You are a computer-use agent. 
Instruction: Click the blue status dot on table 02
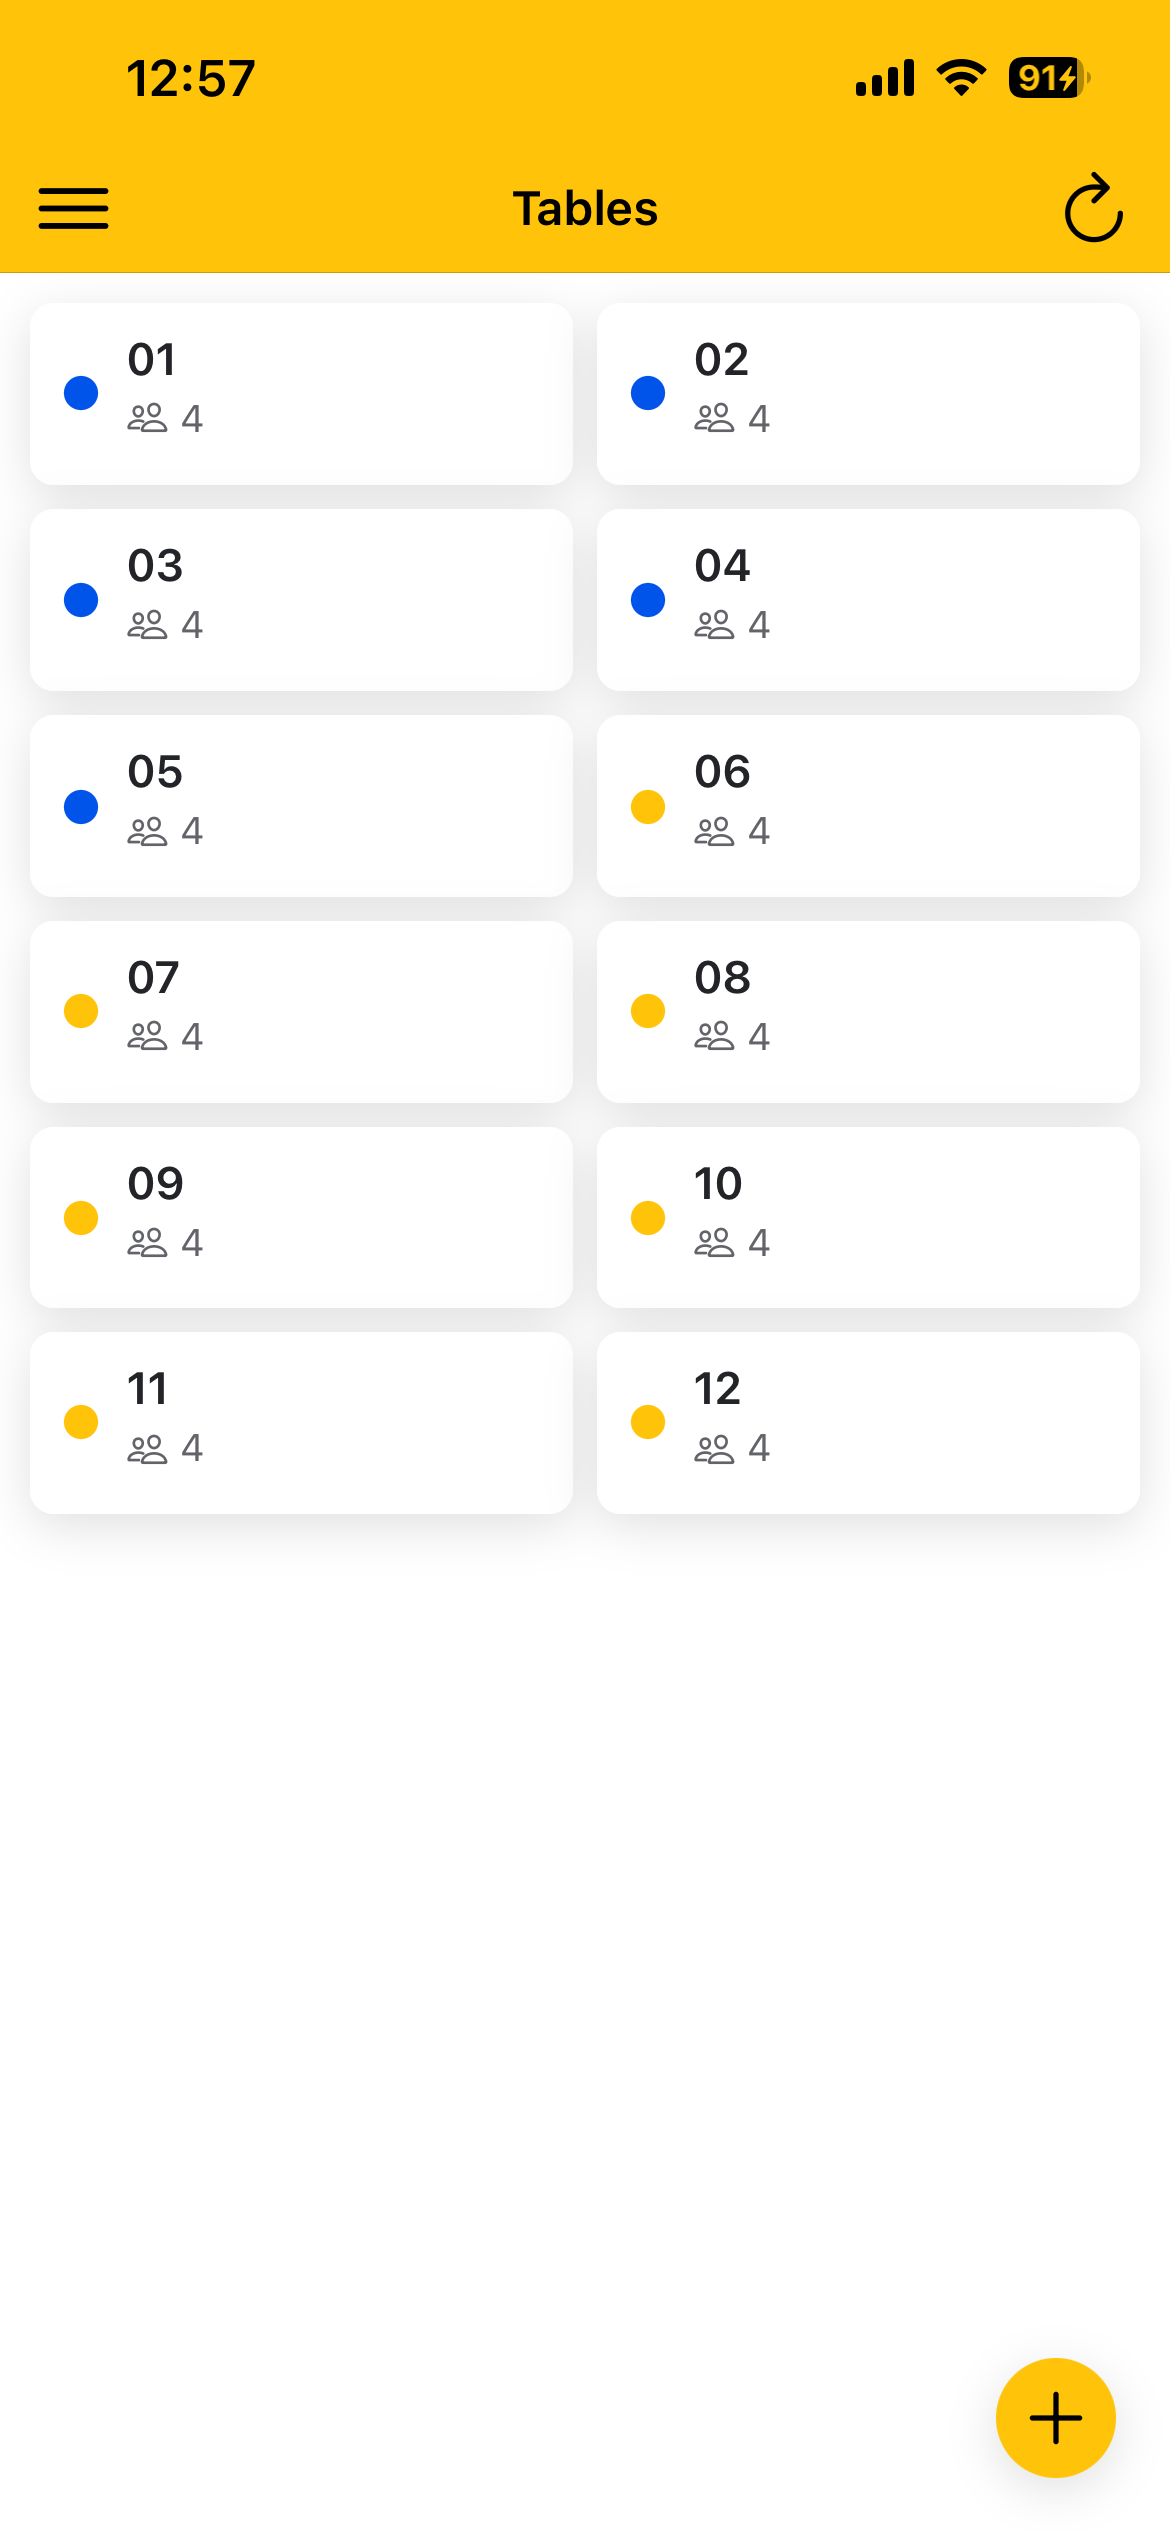click(648, 393)
